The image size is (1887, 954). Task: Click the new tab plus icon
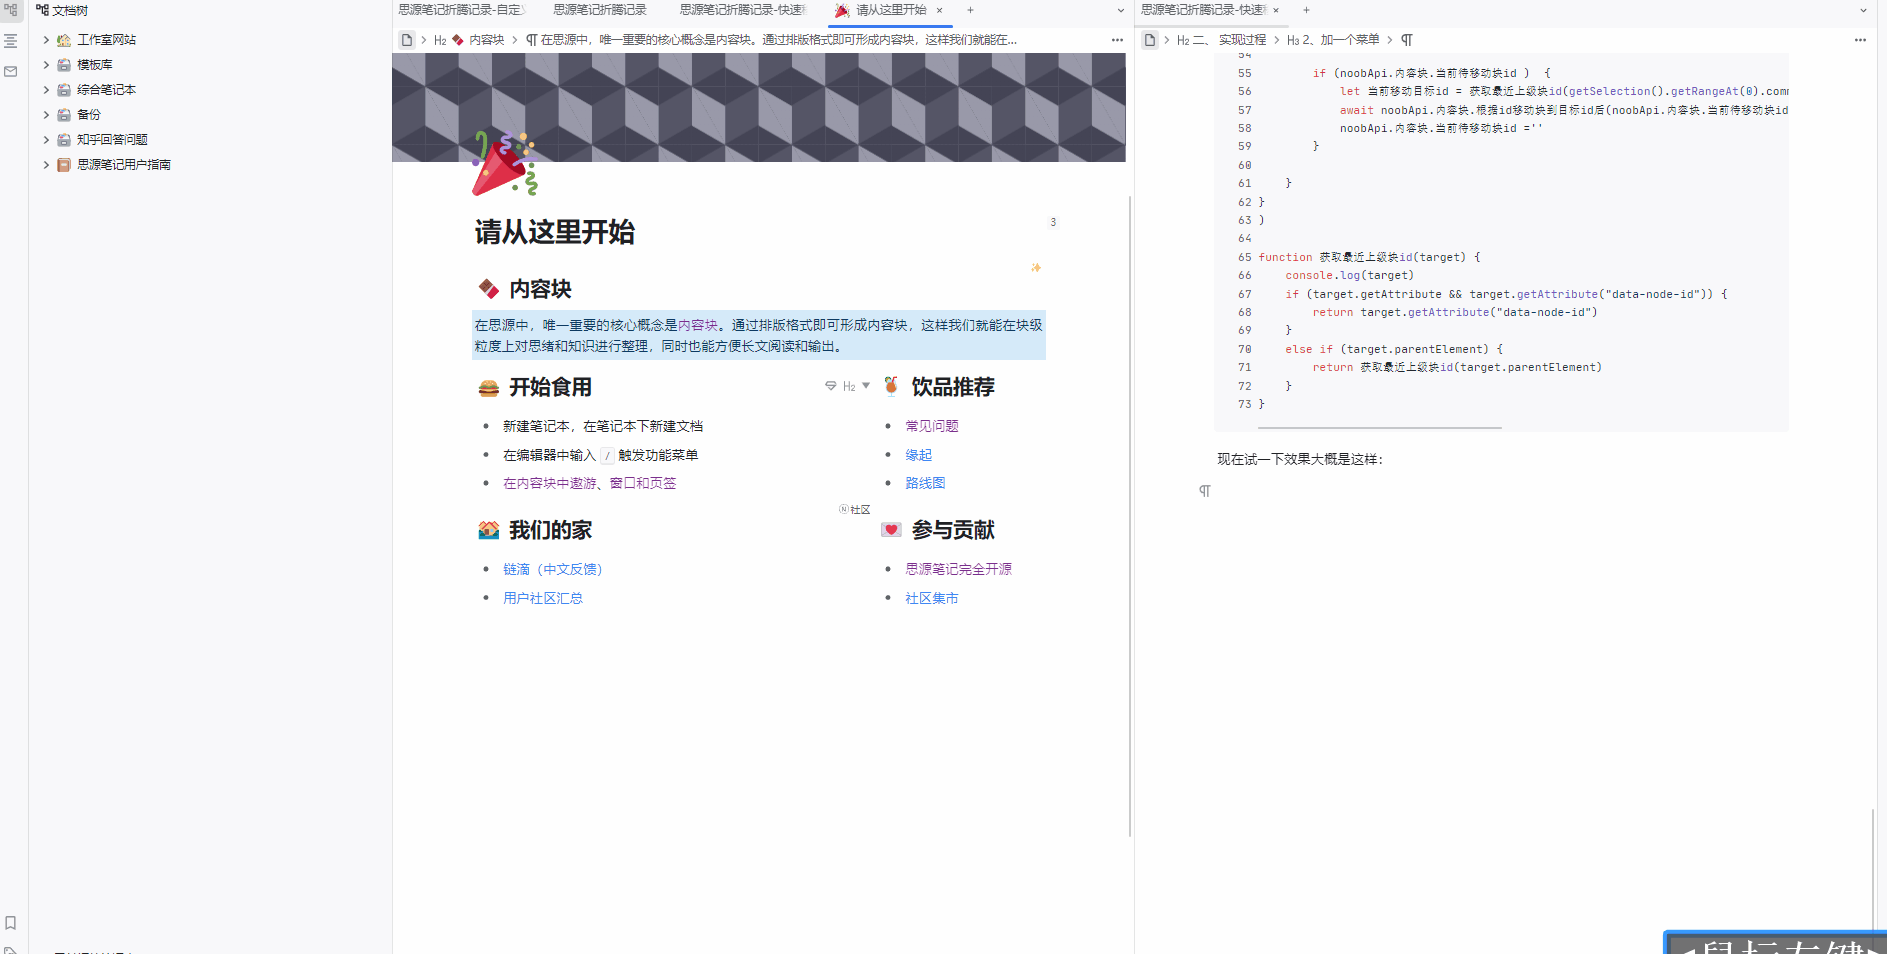coord(969,10)
